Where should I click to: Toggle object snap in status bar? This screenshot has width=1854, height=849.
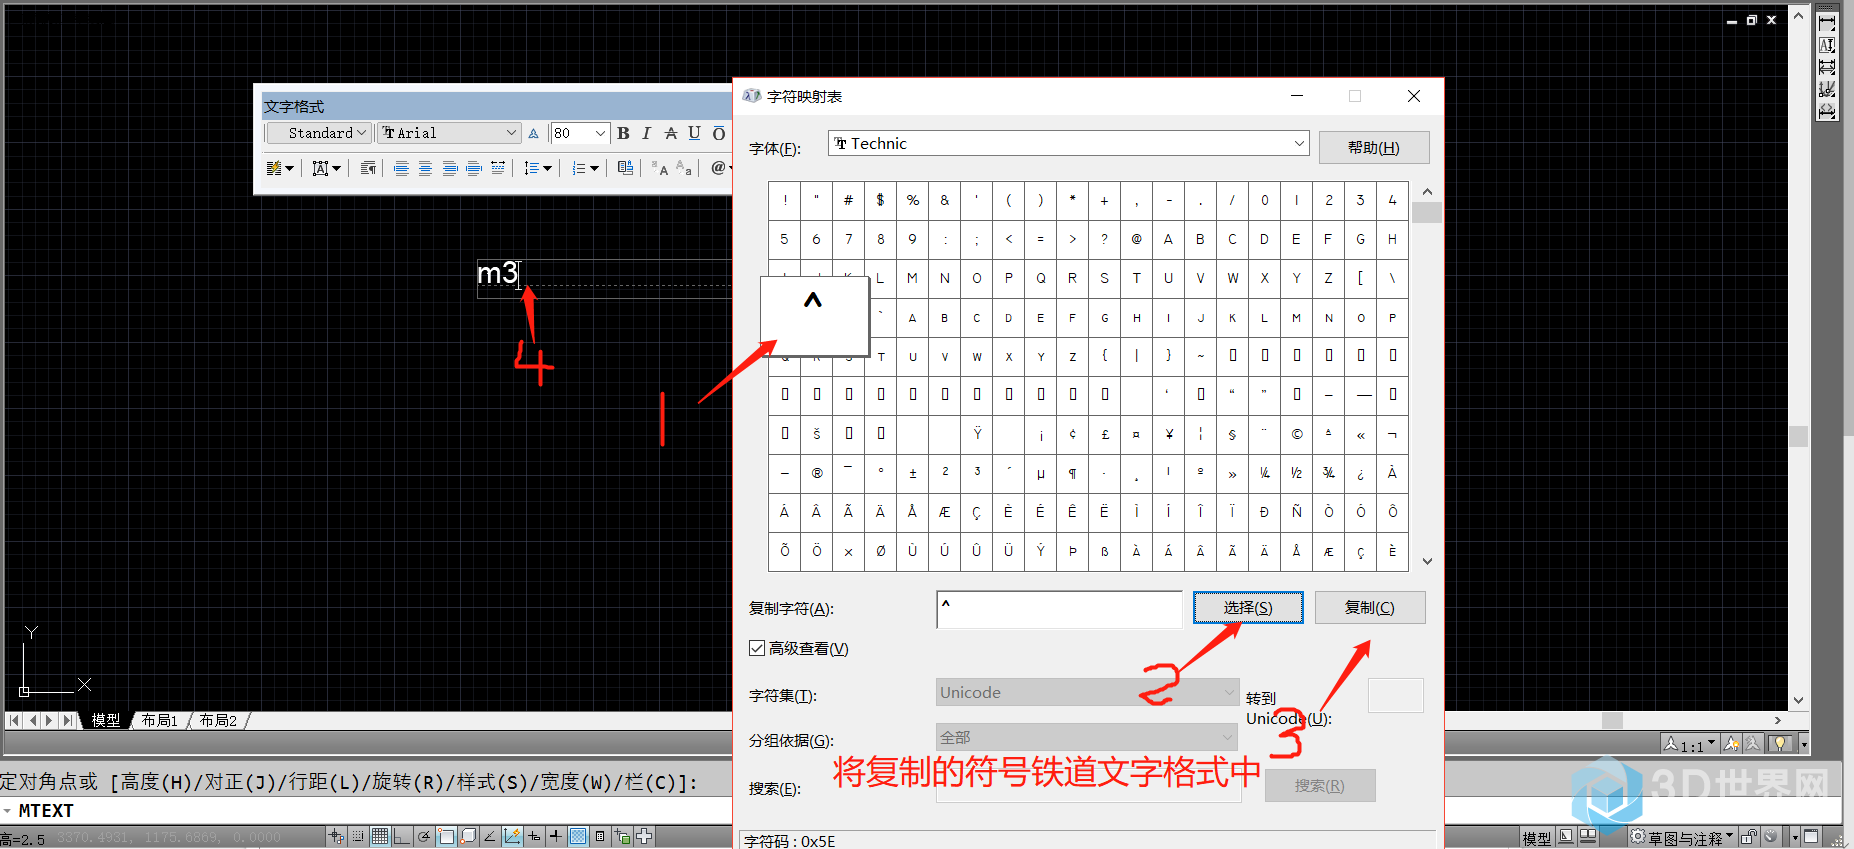click(x=446, y=837)
